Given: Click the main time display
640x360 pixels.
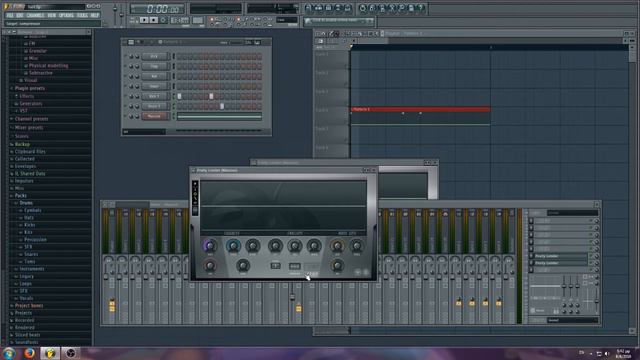Looking at the screenshot, I should [x=158, y=9].
